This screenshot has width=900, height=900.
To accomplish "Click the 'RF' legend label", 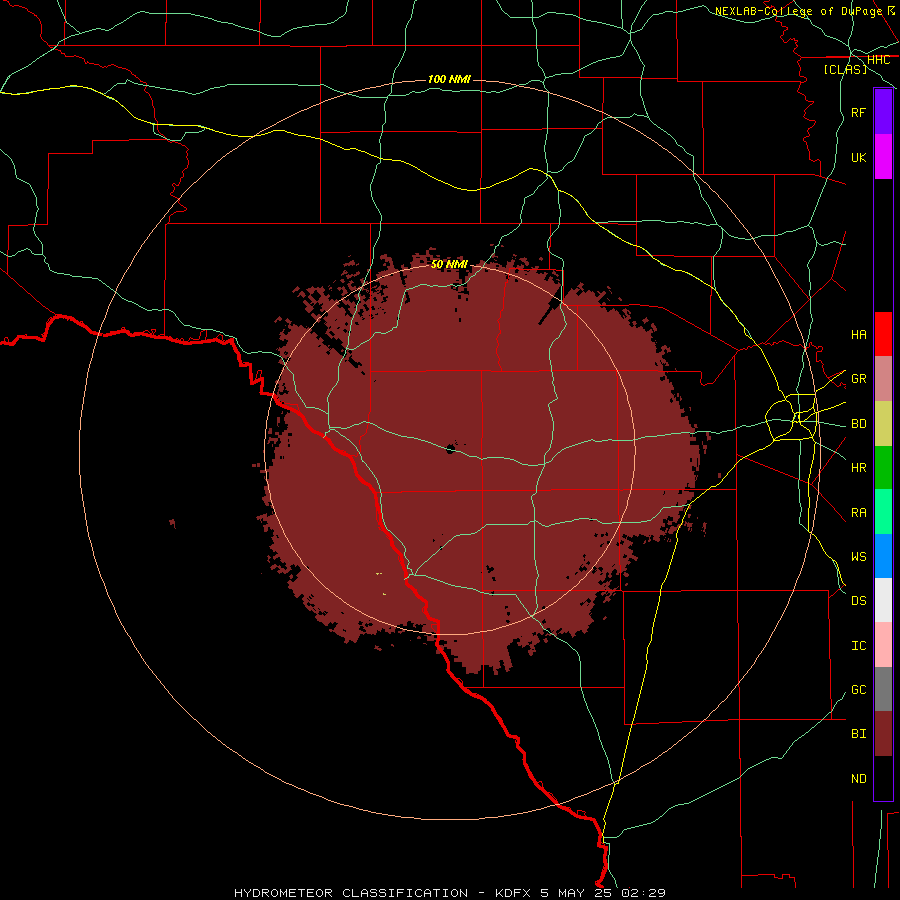I will pos(859,112).
